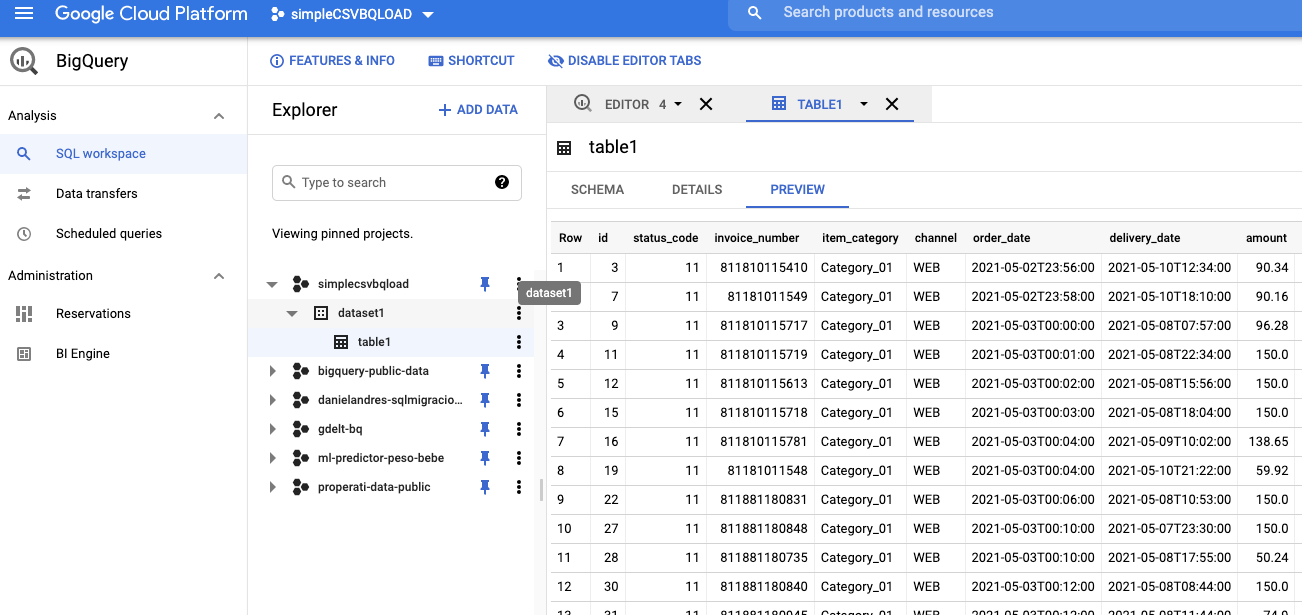This screenshot has width=1302, height=615.
Task: Unpin the properati-data-public project
Action: 485,487
